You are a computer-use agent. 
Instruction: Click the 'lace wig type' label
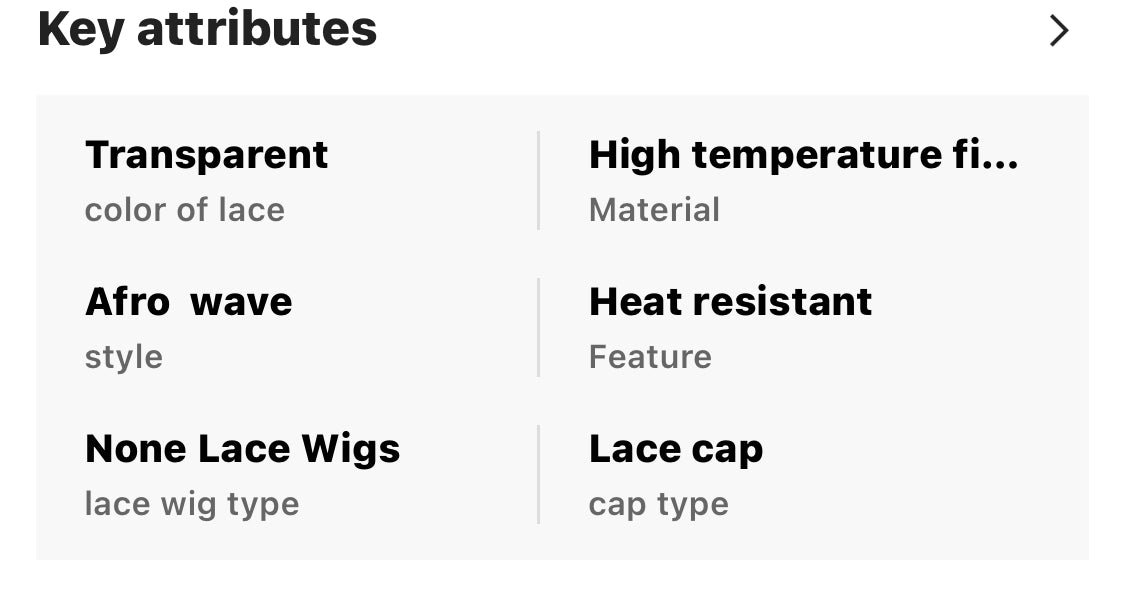pos(192,504)
